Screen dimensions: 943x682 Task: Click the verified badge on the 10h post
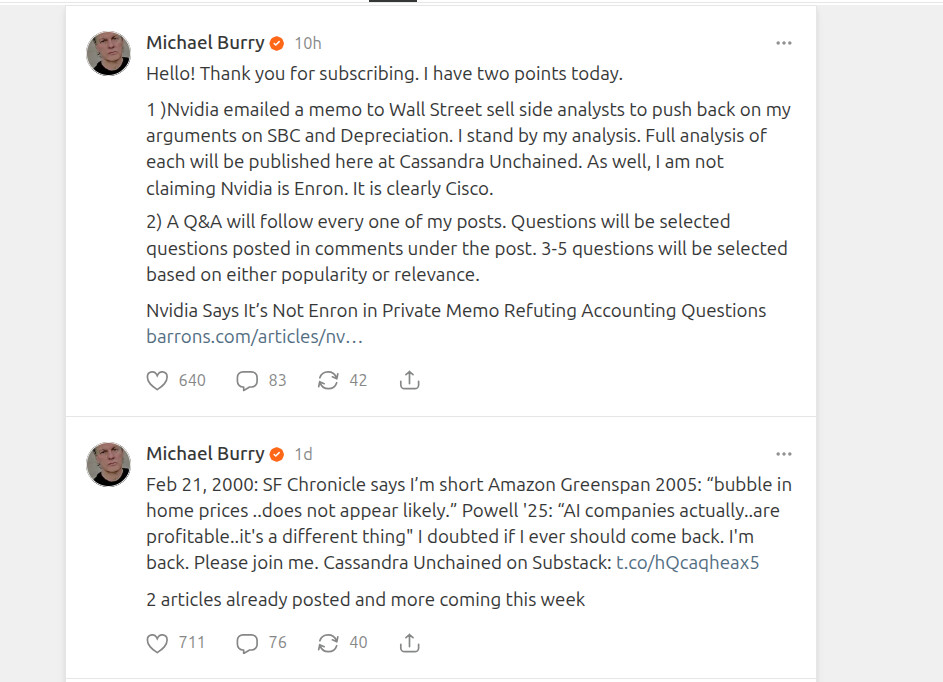278,43
